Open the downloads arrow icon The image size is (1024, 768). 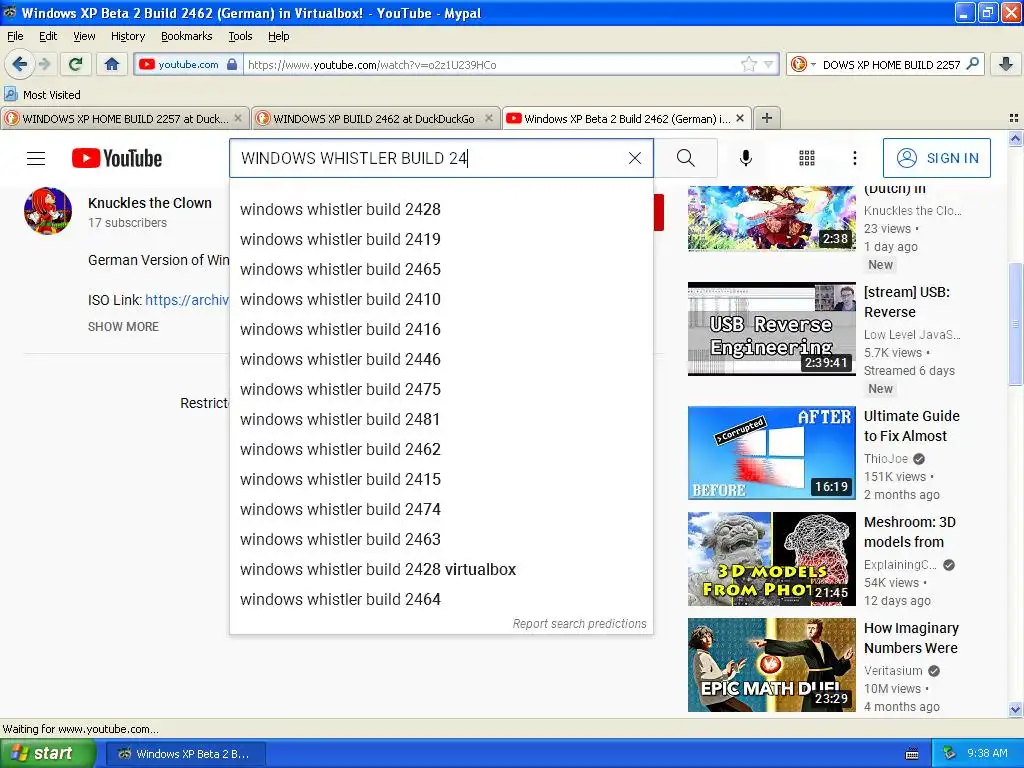point(1006,64)
